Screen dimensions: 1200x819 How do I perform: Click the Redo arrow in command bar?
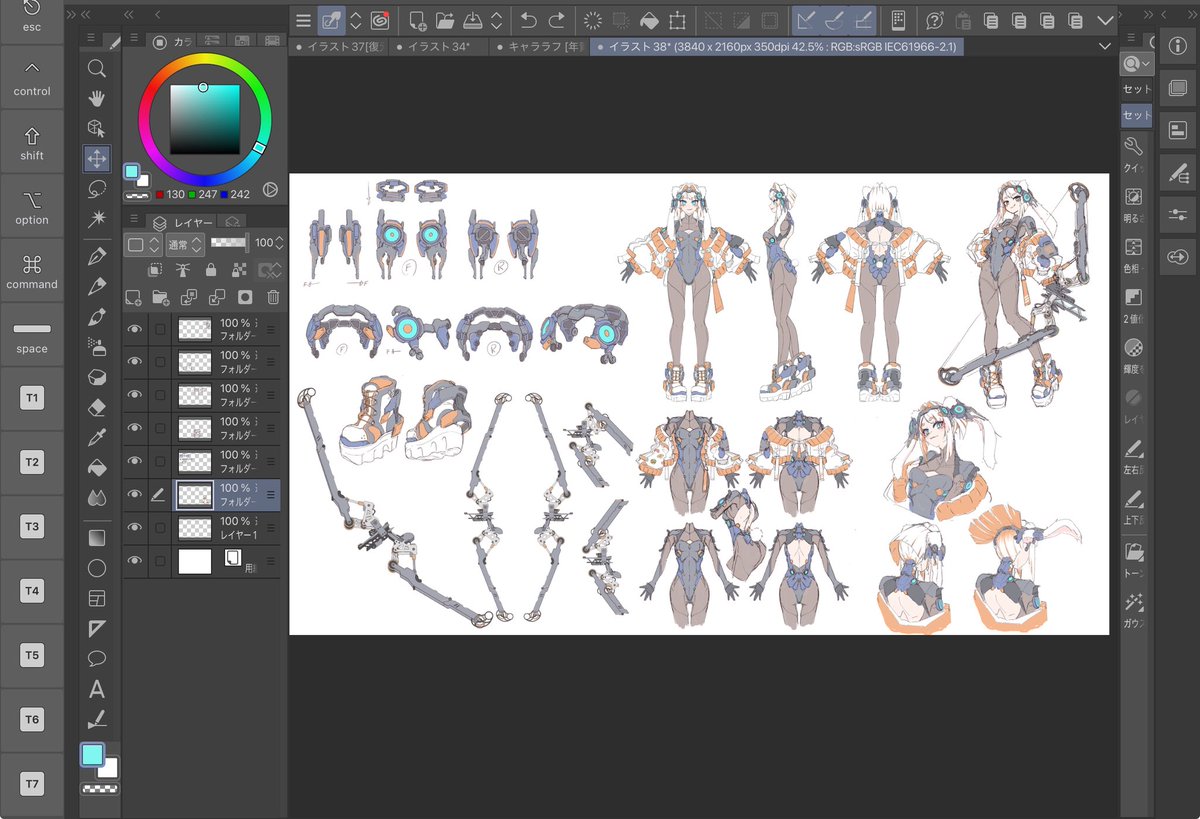(x=556, y=20)
